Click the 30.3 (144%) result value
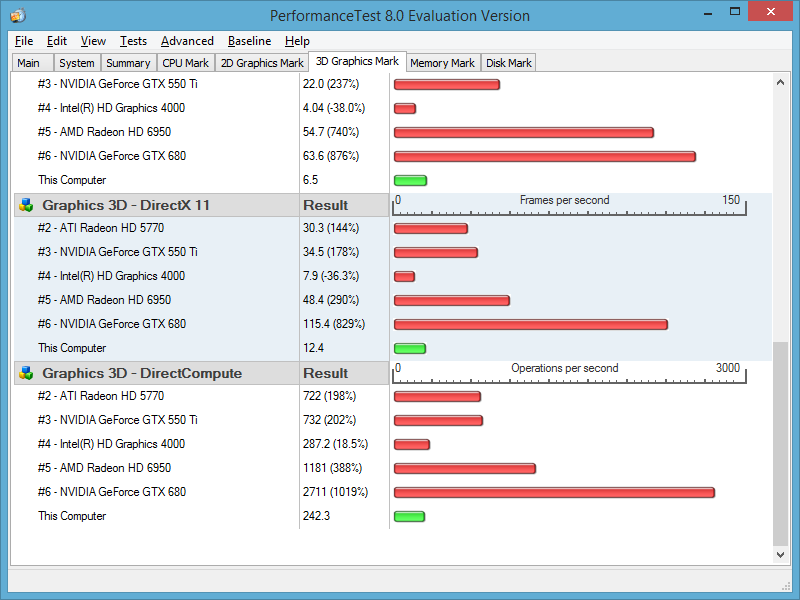This screenshot has width=800, height=600. [331, 228]
